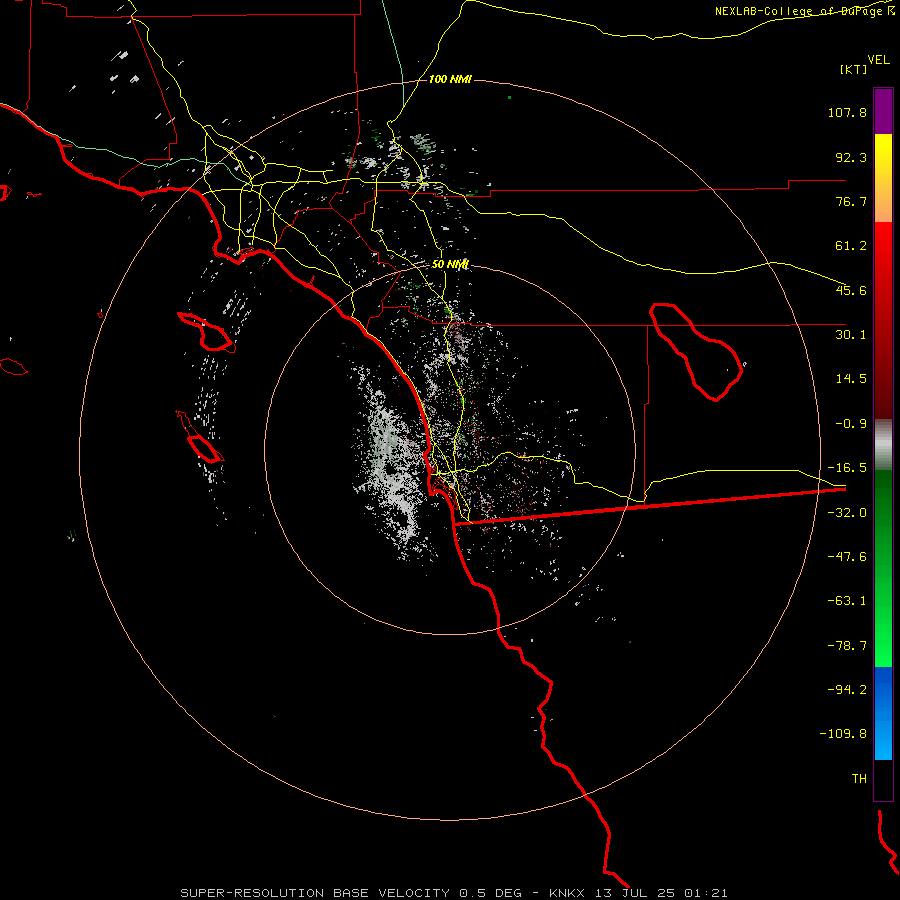Select the 92.3 legend value
The image size is (900, 900).
tap(851, 157)
